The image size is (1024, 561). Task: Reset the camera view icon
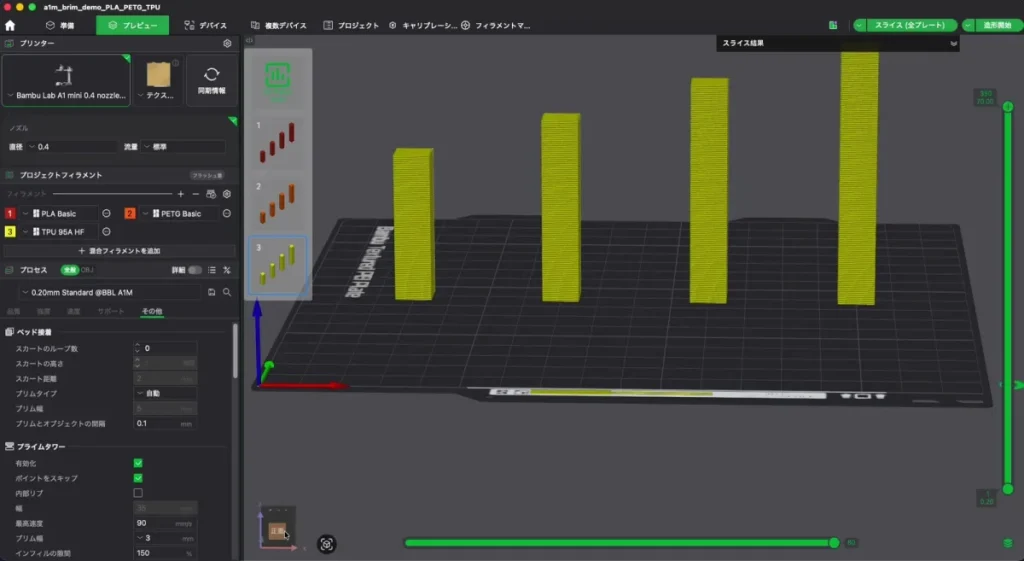point(327,544)
